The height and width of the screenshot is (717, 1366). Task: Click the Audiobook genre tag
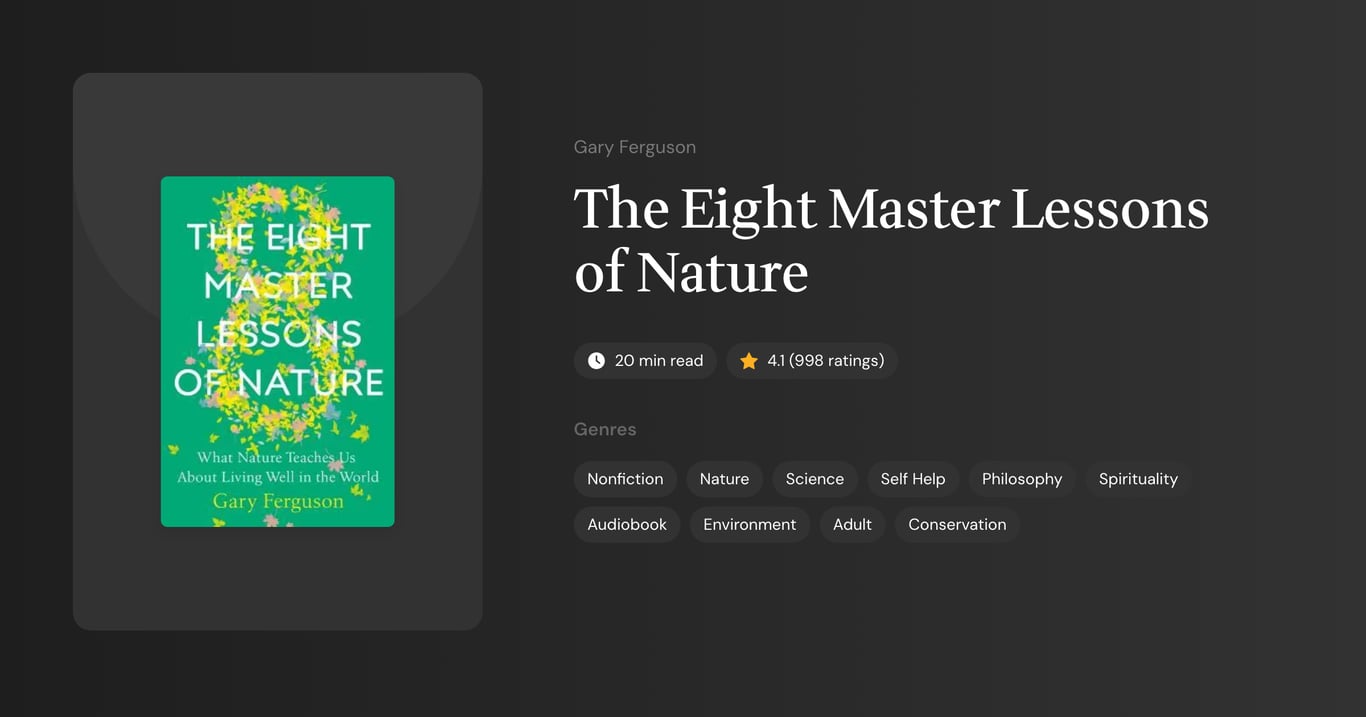pos(626,524)
